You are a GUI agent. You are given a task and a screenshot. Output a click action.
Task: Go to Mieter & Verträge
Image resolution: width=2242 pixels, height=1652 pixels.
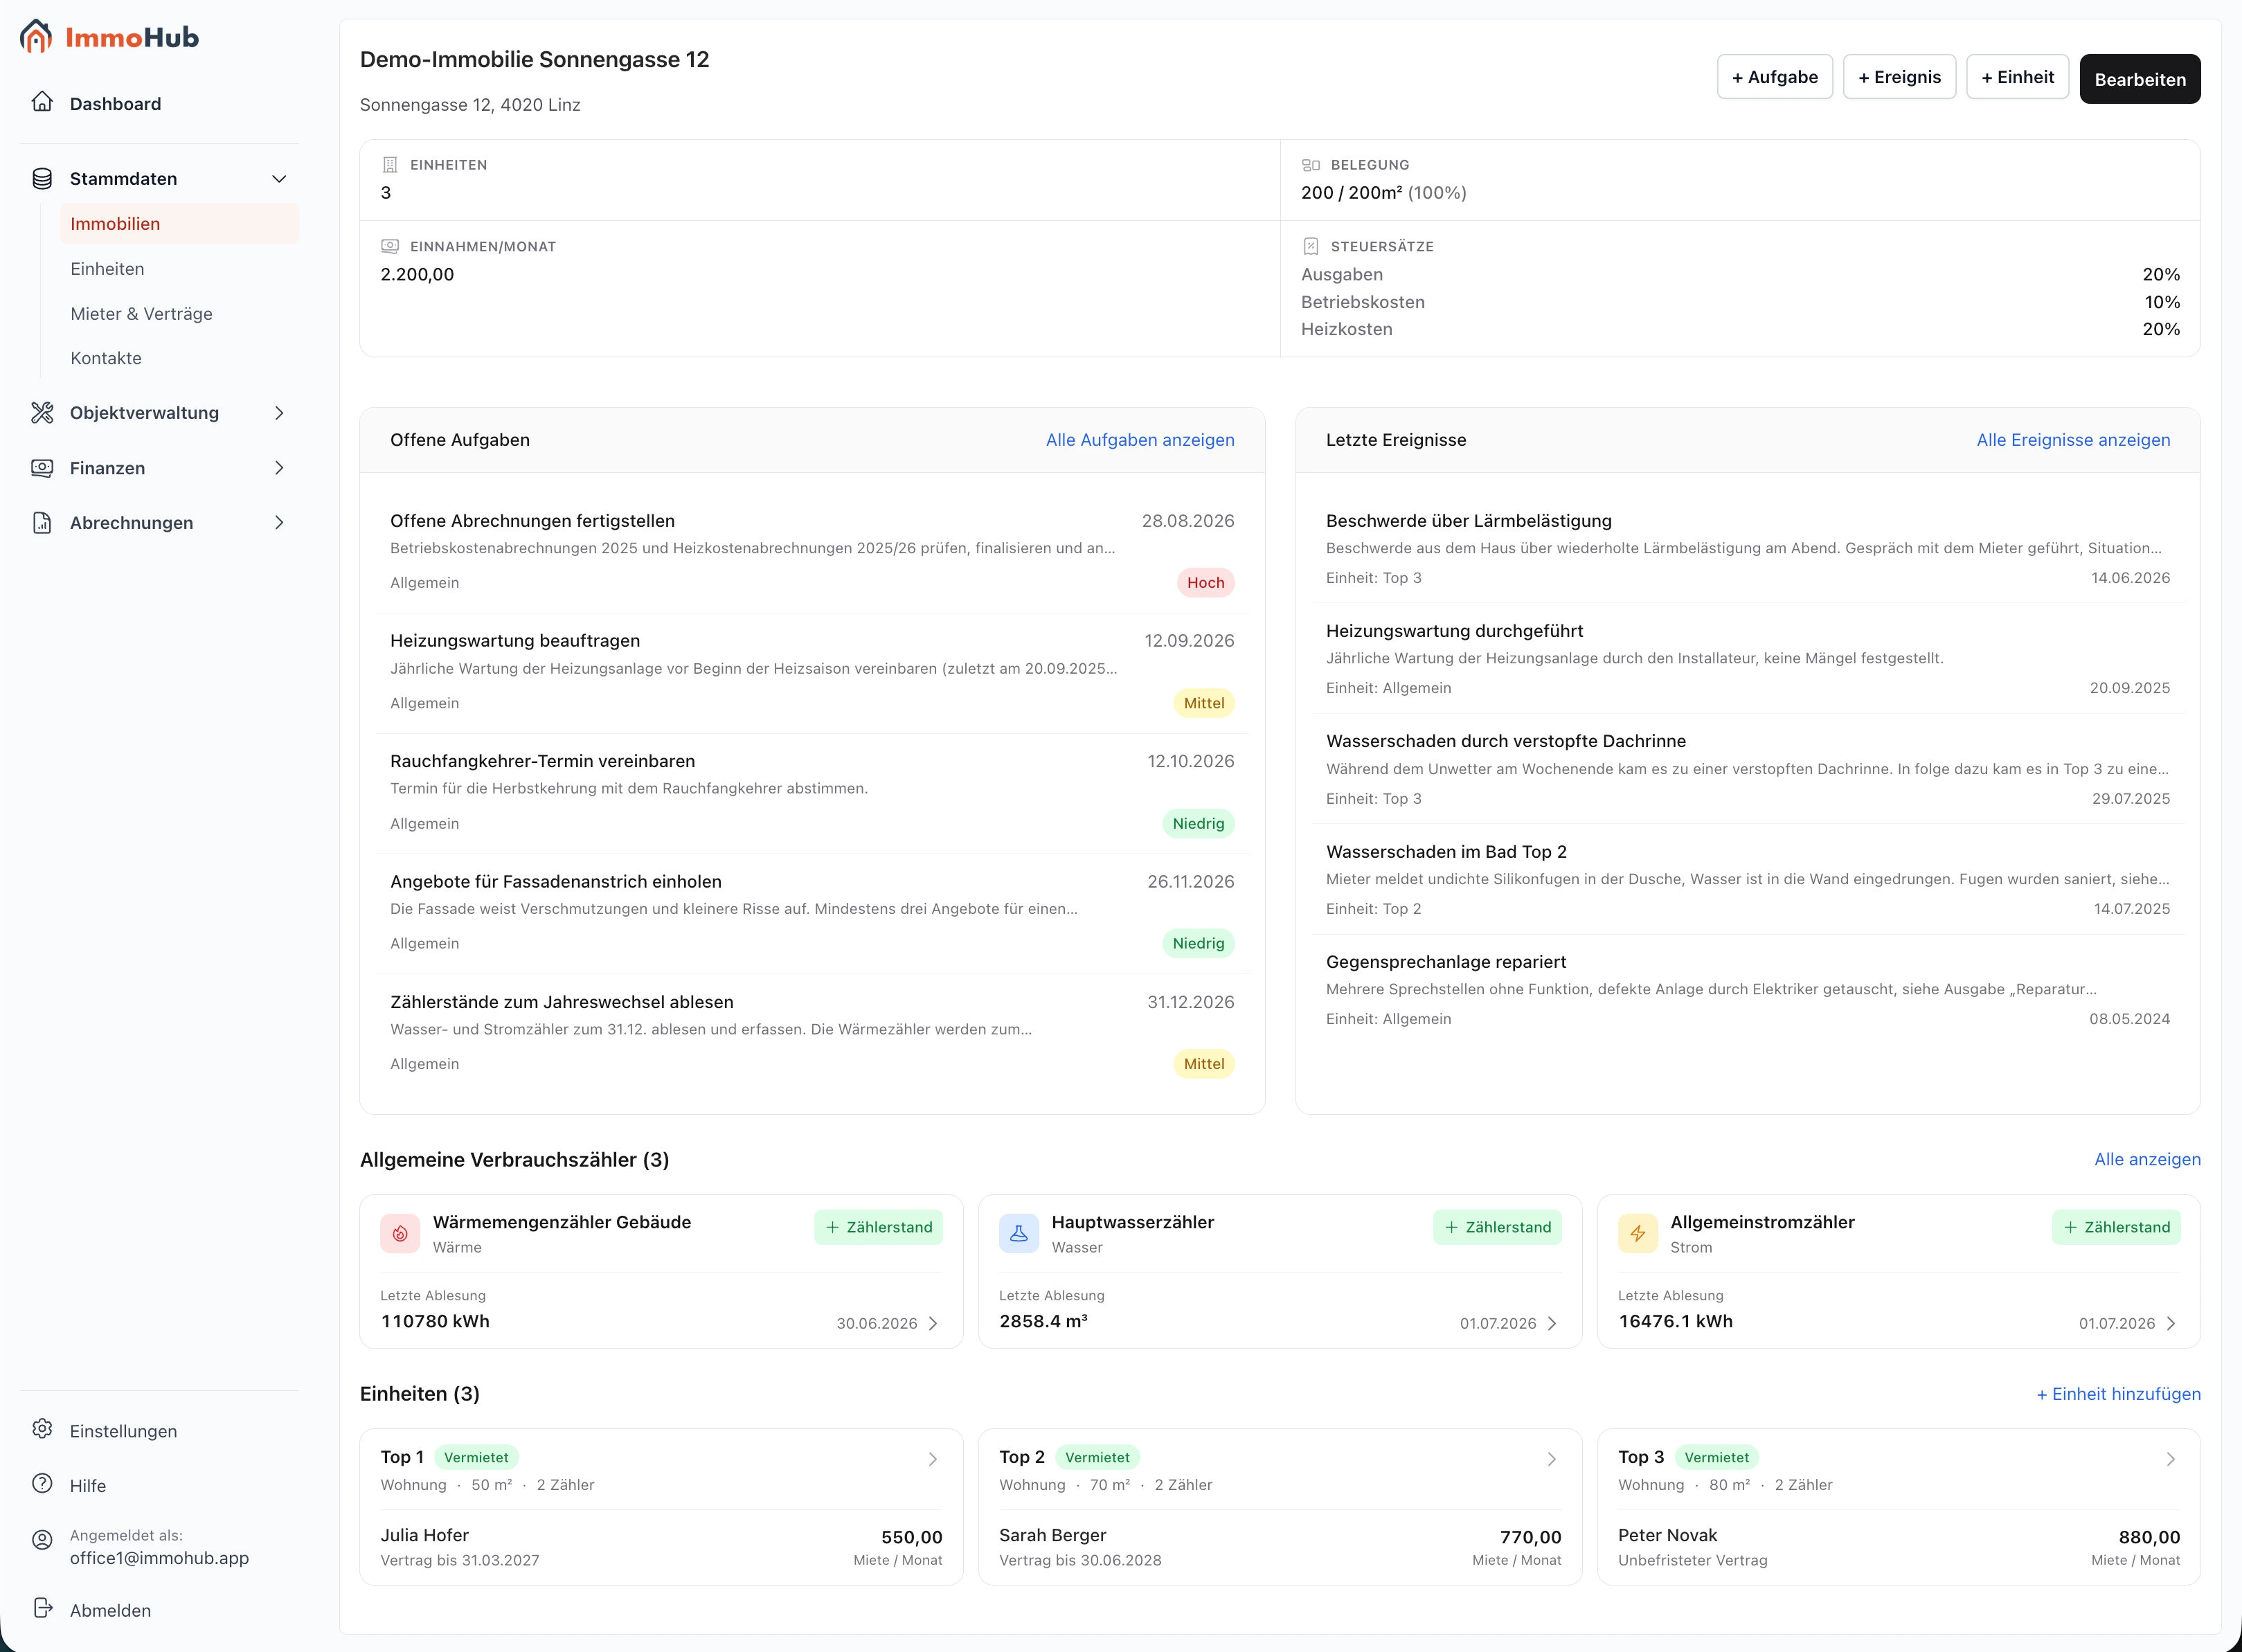(x=179, y=314)
